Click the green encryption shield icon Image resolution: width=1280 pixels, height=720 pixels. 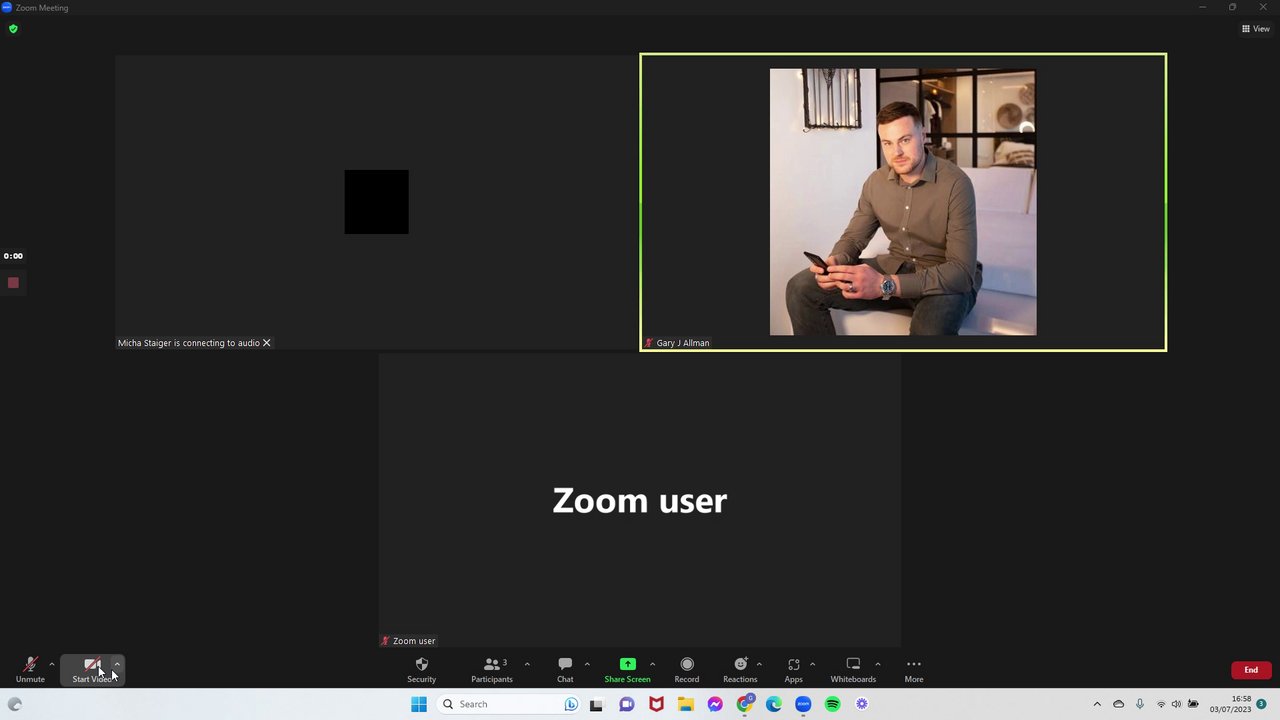pos(13,29)
